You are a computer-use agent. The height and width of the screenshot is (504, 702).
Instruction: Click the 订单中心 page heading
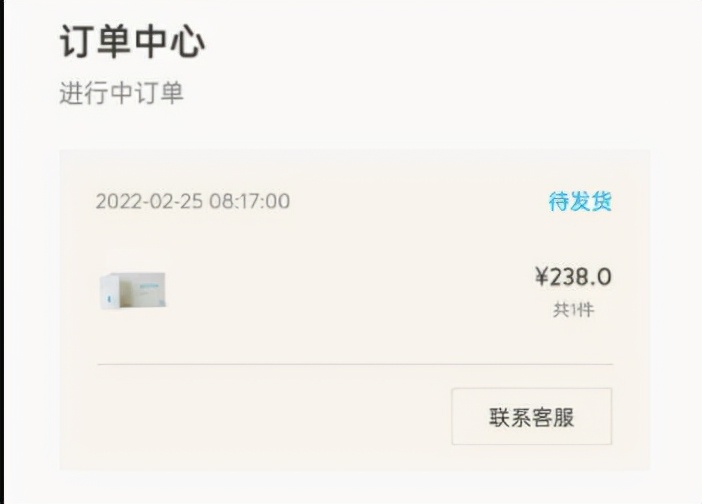pos(133,42)
